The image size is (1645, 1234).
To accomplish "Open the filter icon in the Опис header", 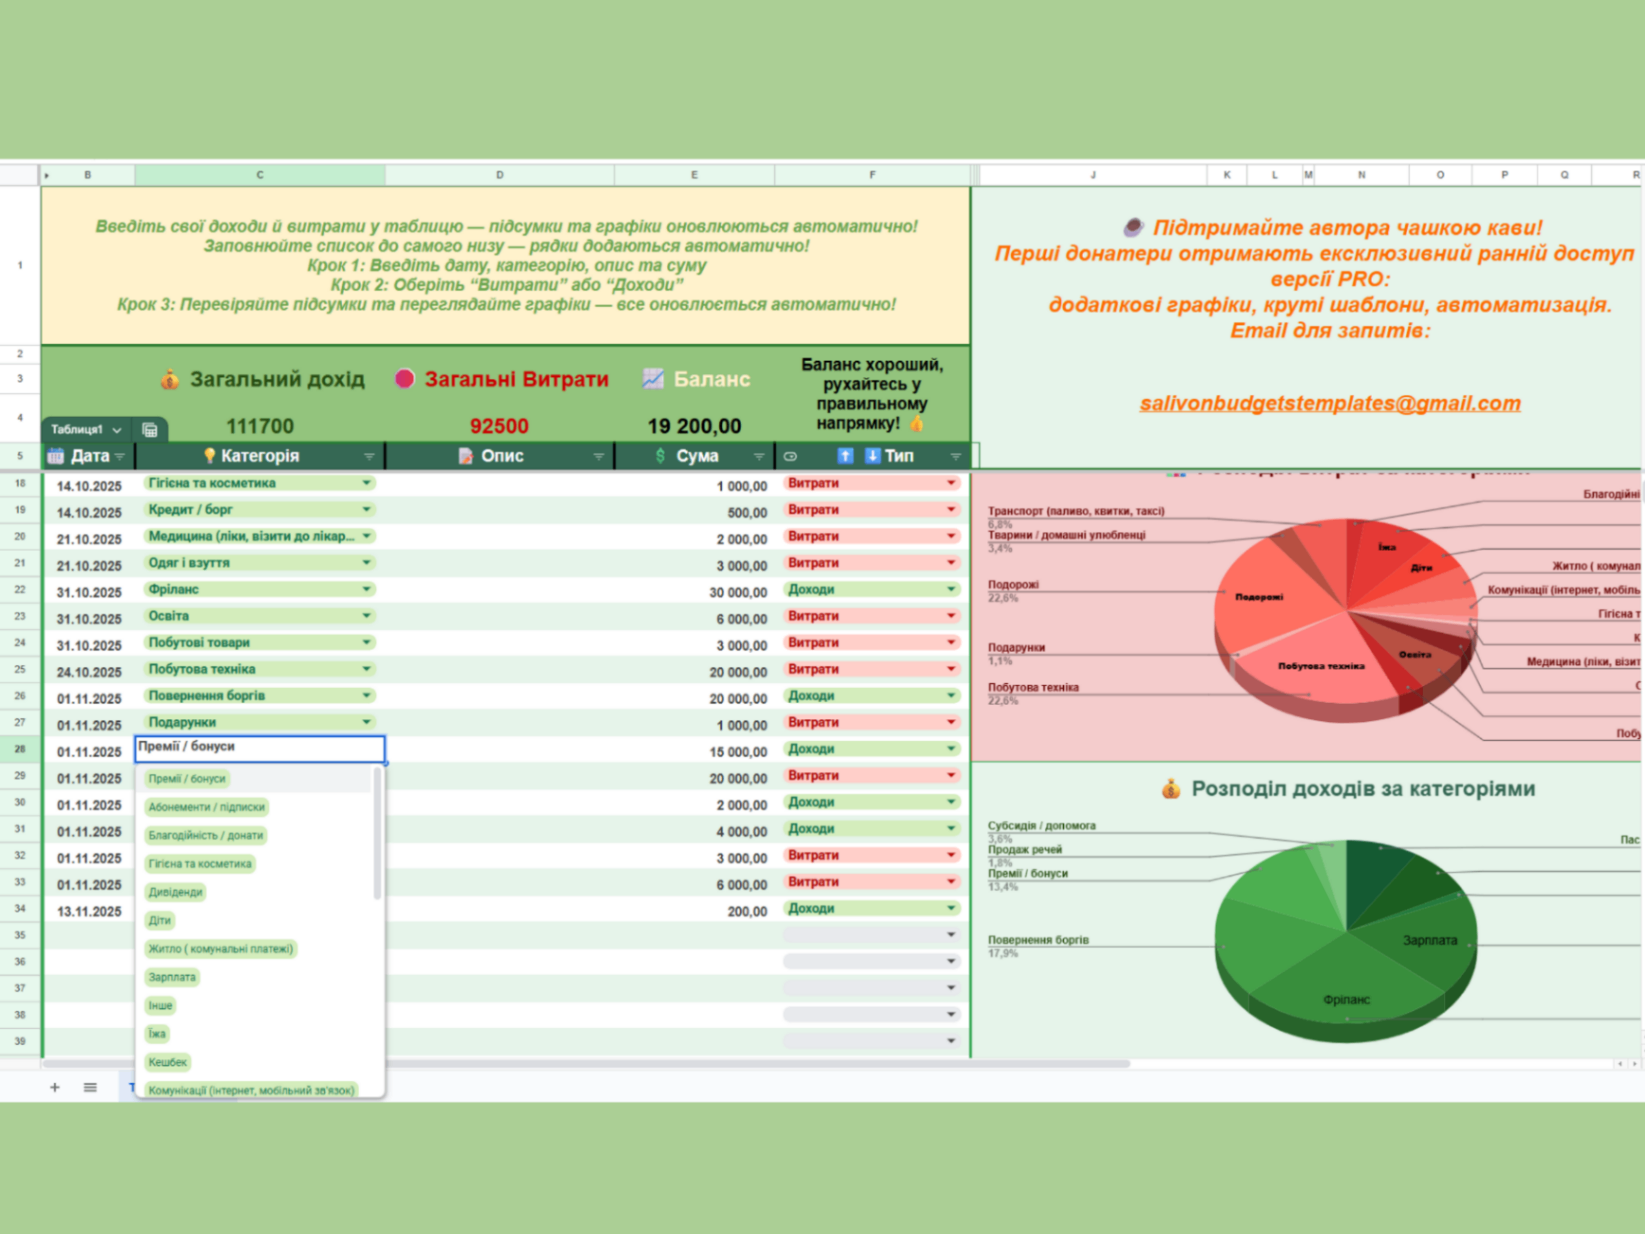I will pos(598,457).
